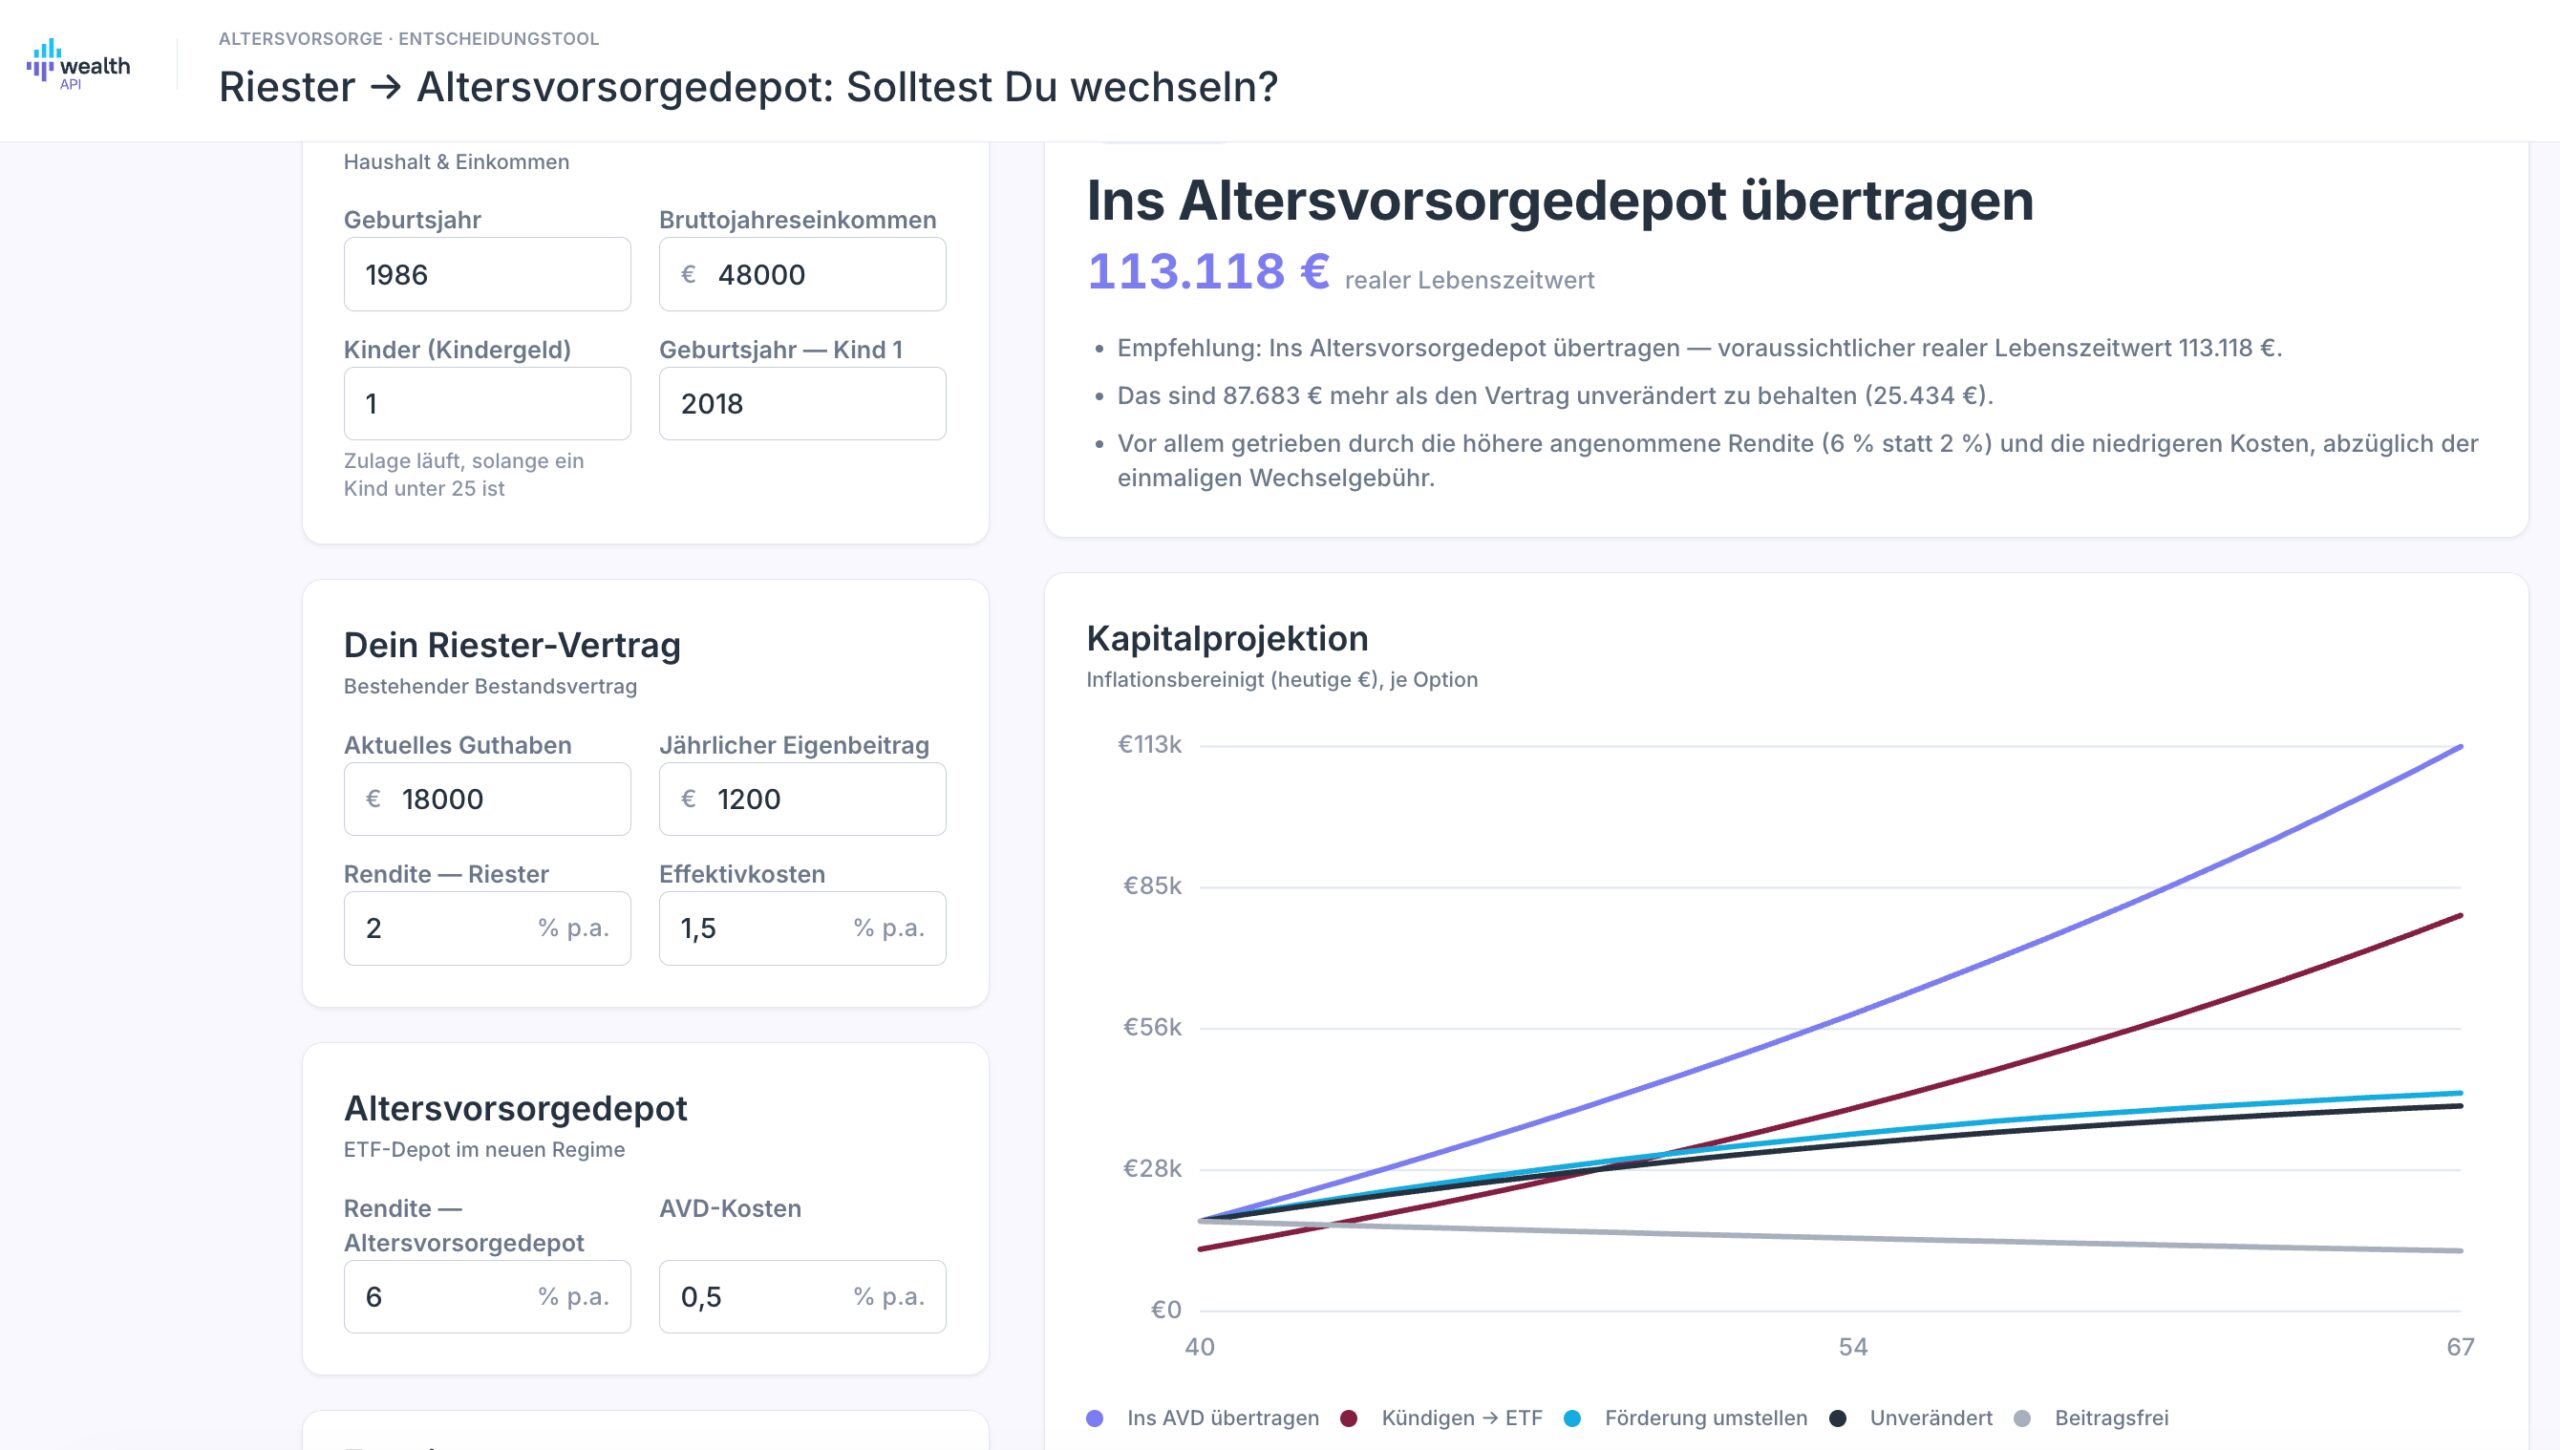The width and height of the screenshot is (2560, 1450).
Task: Toggle the Unverändert legend label
Action: click(1931, 1418)
